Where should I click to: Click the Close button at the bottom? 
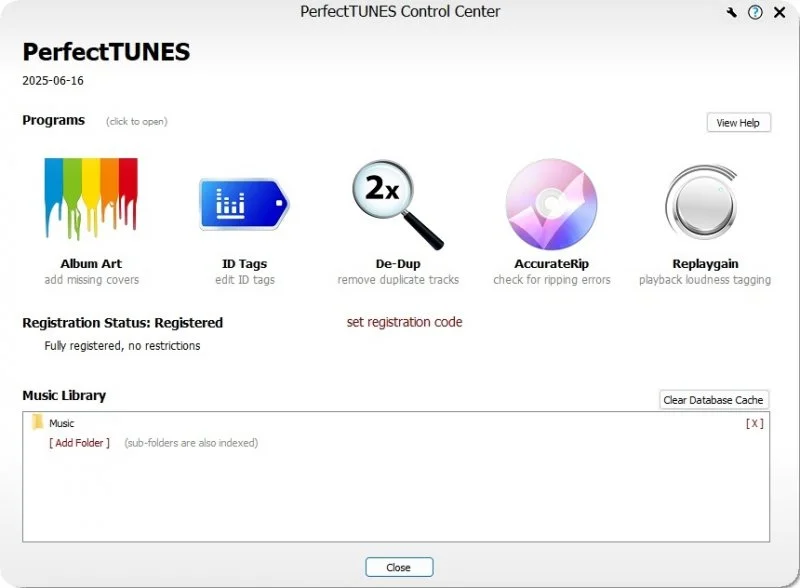click(399, 567)
